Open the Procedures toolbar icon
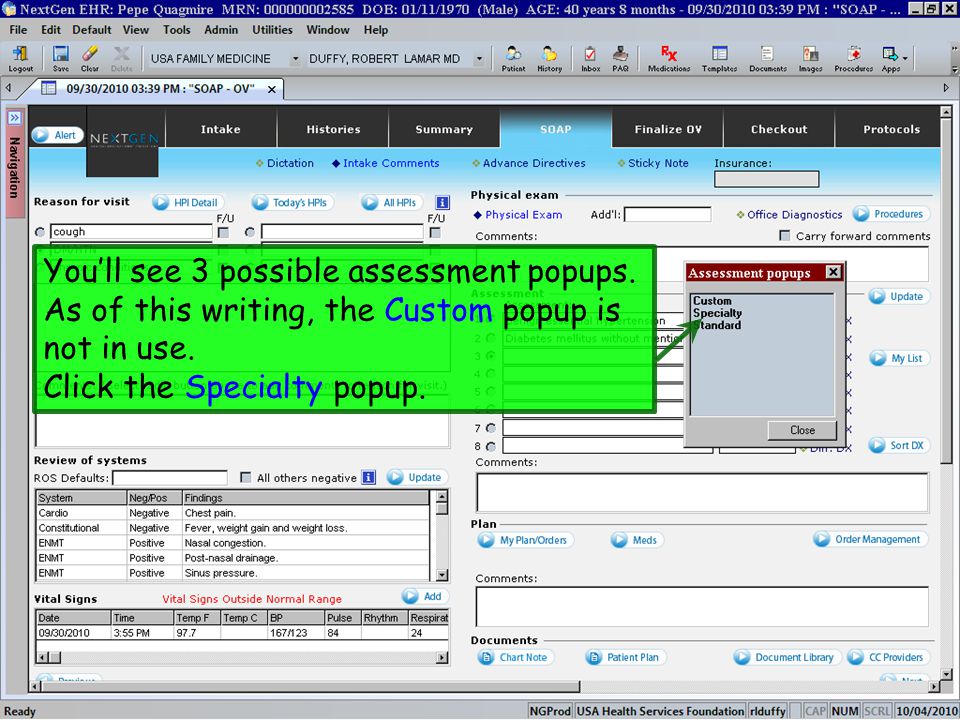The height and width of the screenshot is (720, 960). click(853, 59)
